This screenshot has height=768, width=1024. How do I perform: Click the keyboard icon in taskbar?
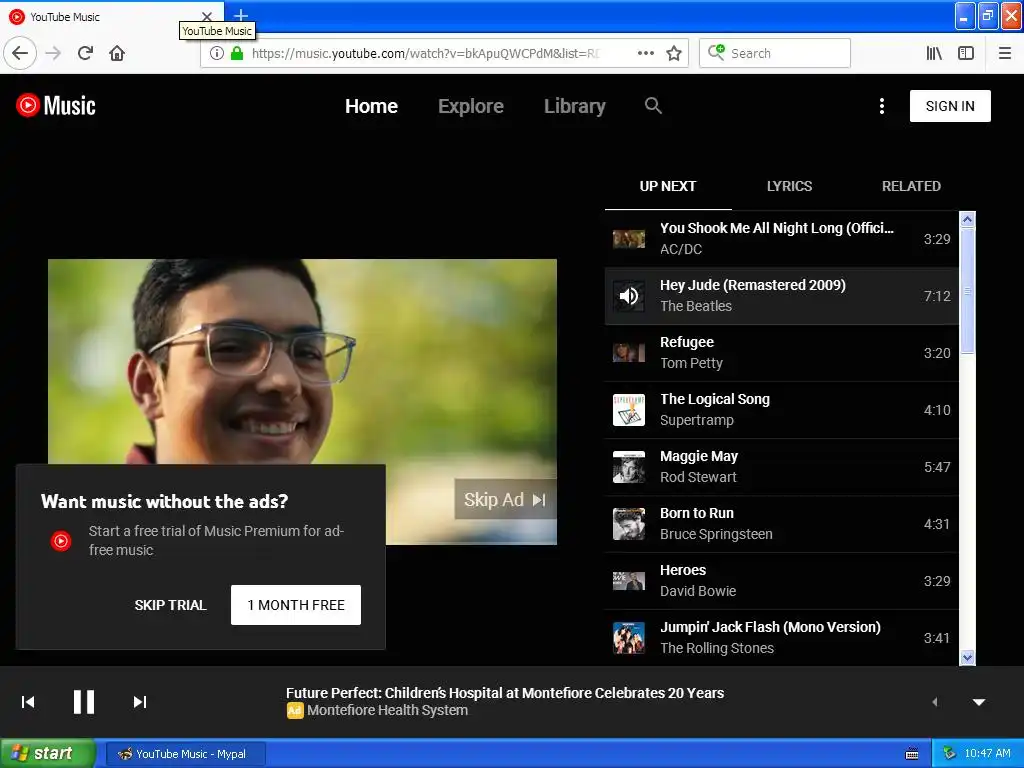(912, 754)
